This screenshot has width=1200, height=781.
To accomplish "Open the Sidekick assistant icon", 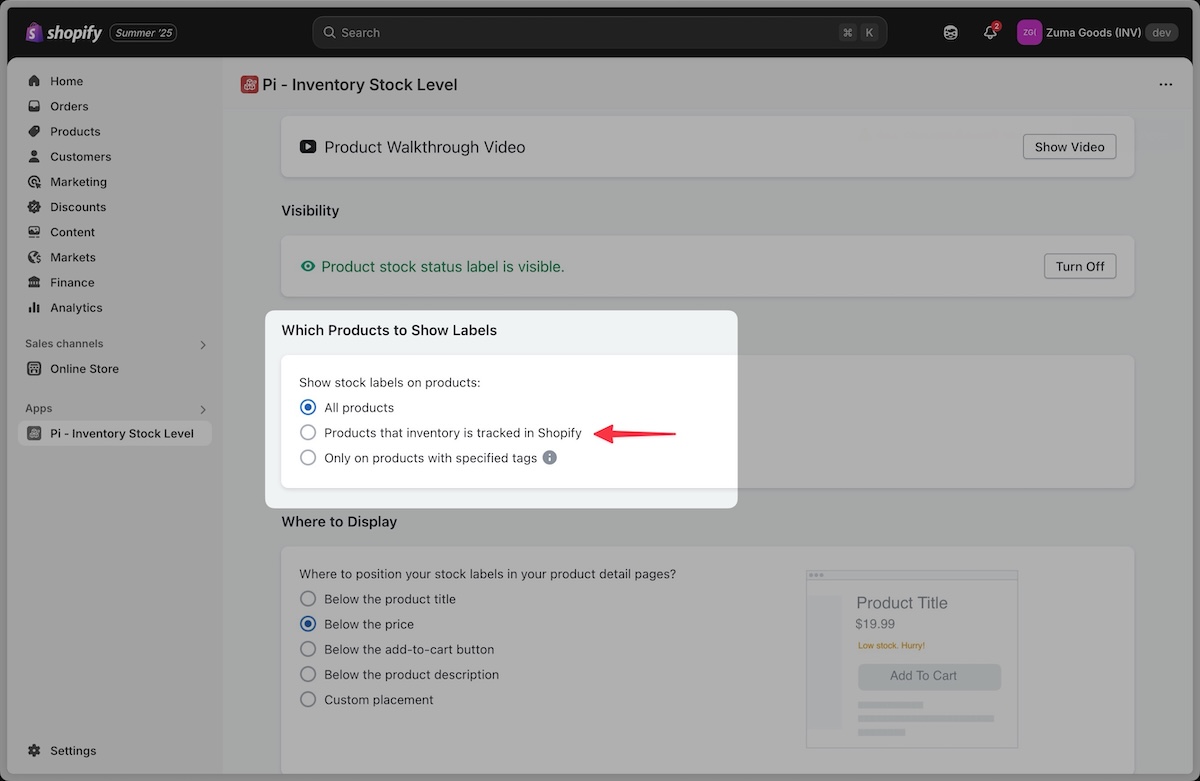I will [950, 33].
